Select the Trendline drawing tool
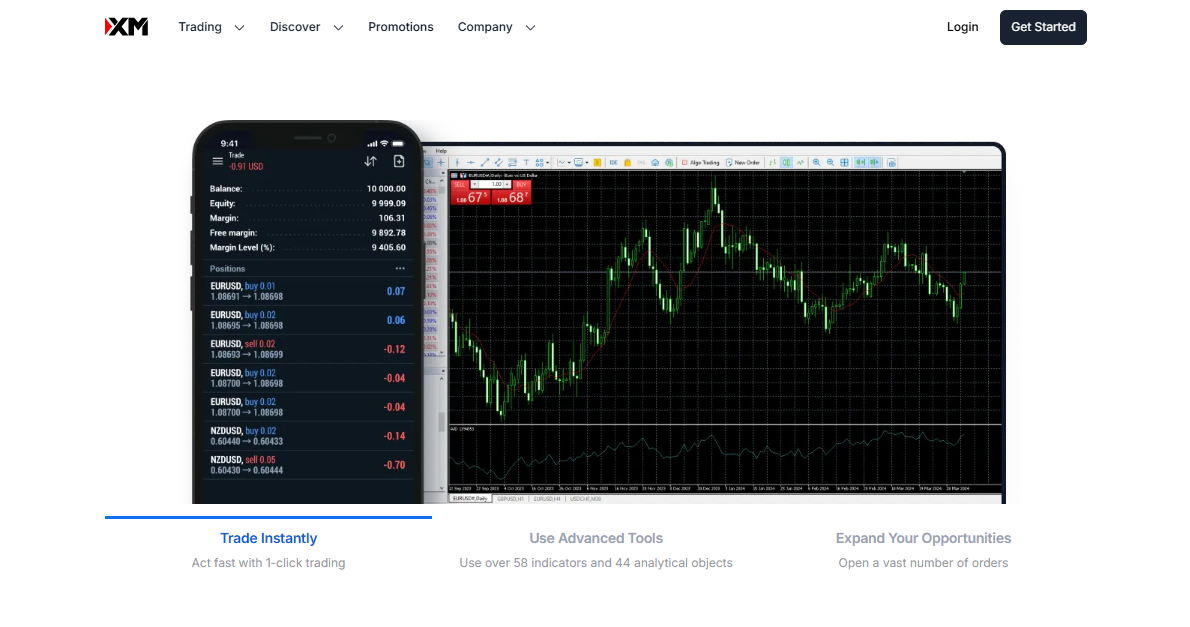 485,161
